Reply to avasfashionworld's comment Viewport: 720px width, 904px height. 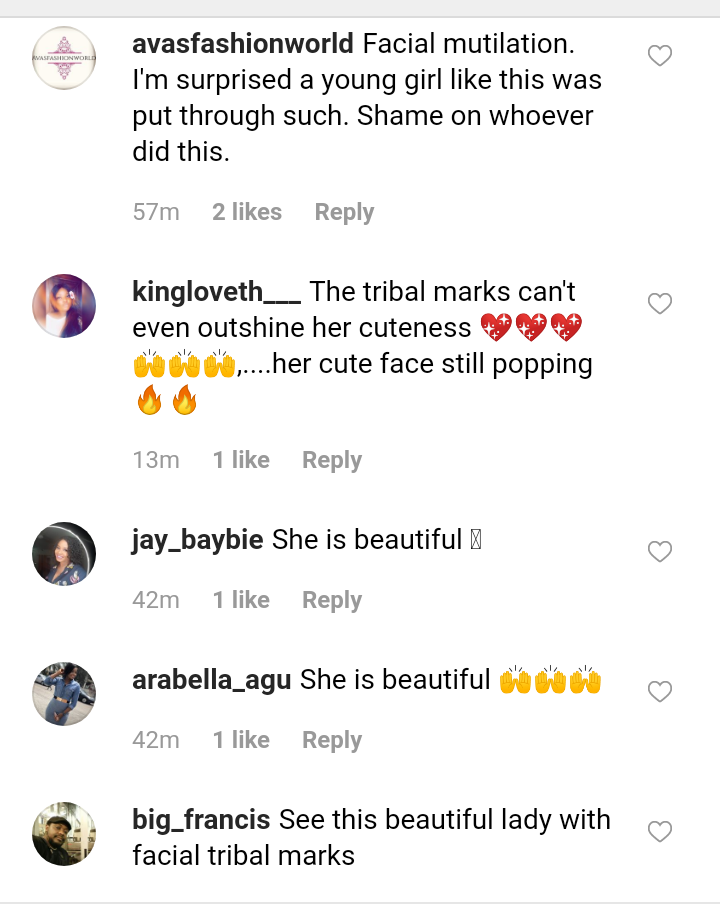pyautogui.click(x=344, y=212)
